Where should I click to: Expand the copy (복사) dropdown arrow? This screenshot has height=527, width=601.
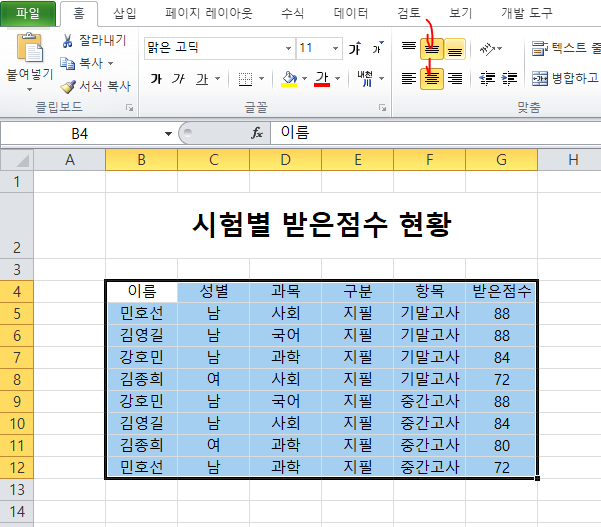tap(110, 63)
